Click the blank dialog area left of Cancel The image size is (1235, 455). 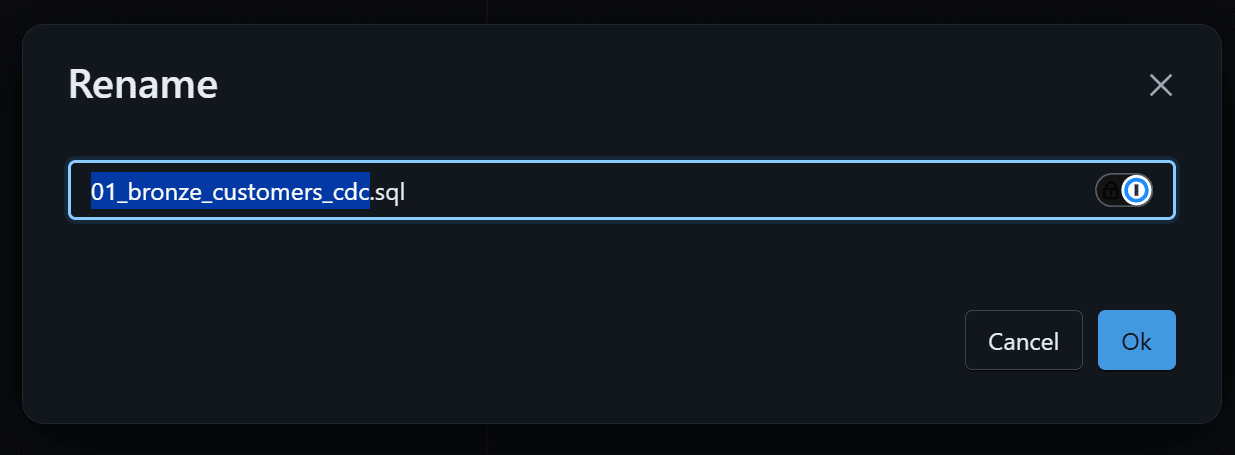coord(500,341)
